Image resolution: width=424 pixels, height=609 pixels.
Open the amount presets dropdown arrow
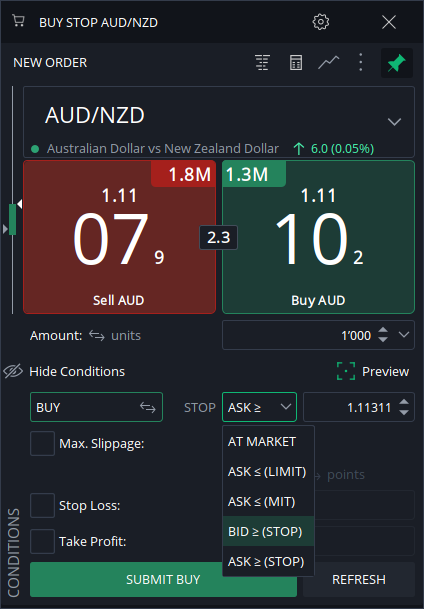404,334
